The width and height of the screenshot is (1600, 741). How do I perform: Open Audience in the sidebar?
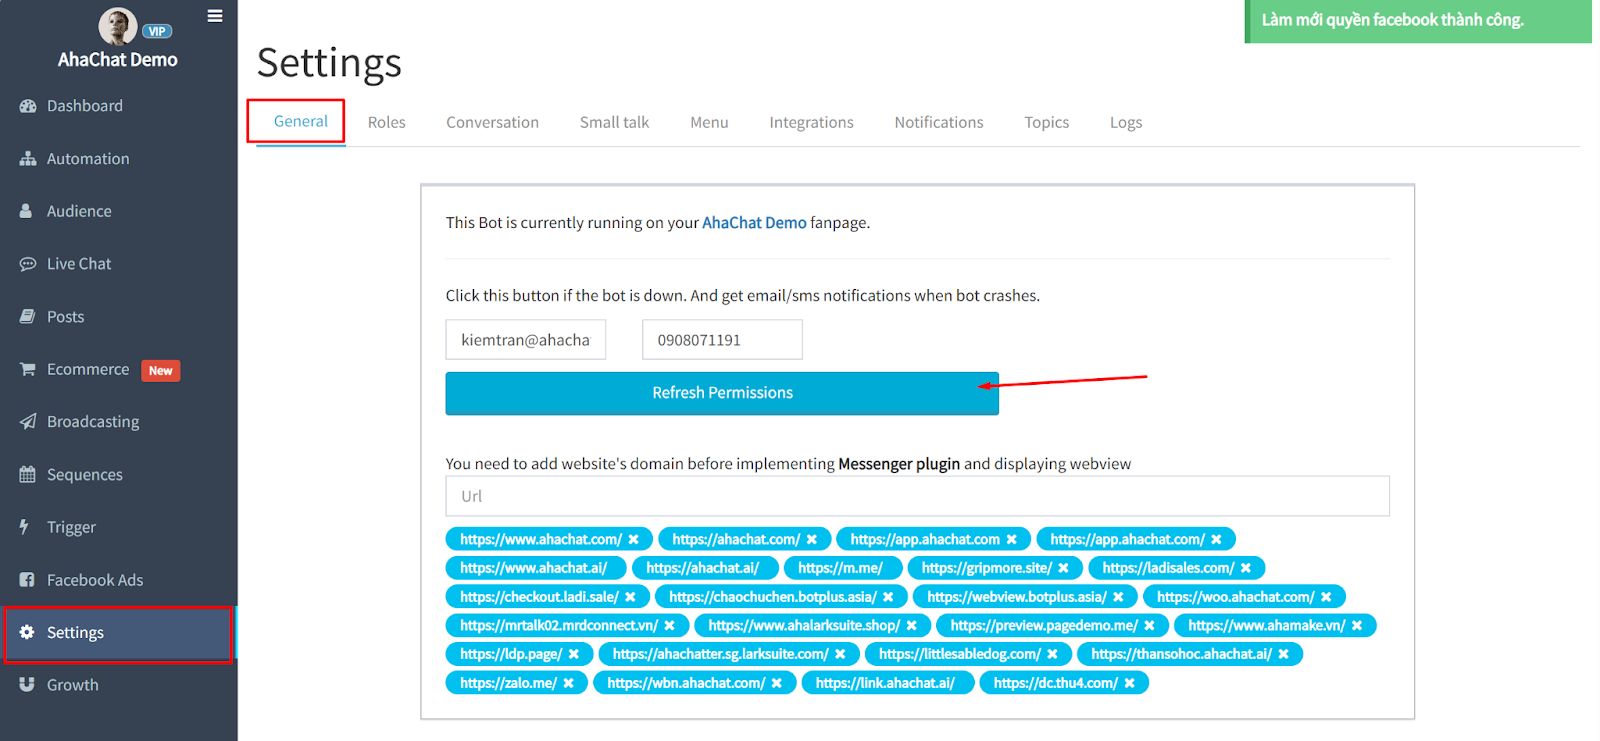tap(79, 211)
